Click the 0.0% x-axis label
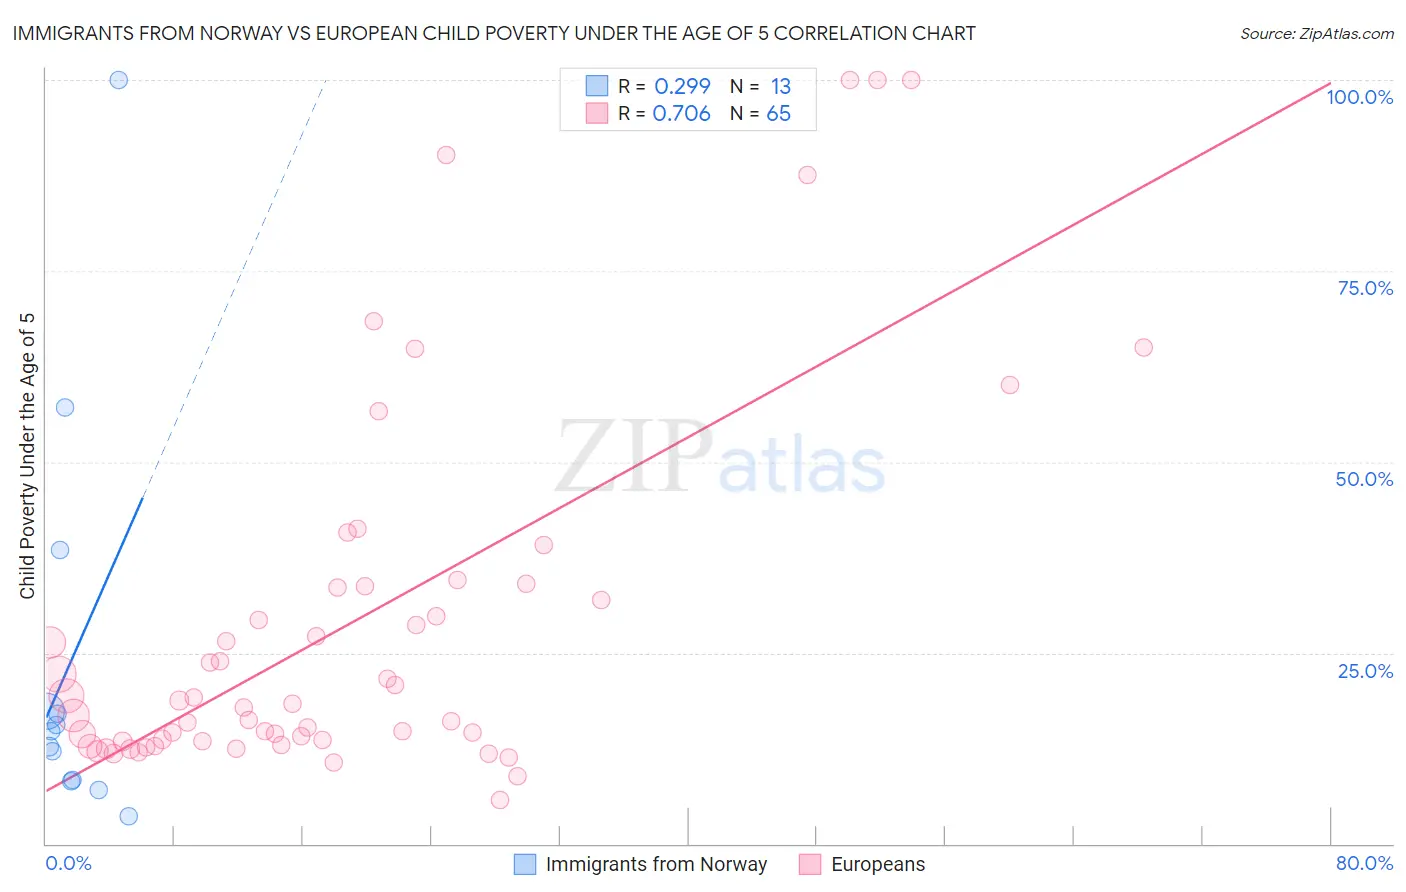 click(x=68, y=863)
